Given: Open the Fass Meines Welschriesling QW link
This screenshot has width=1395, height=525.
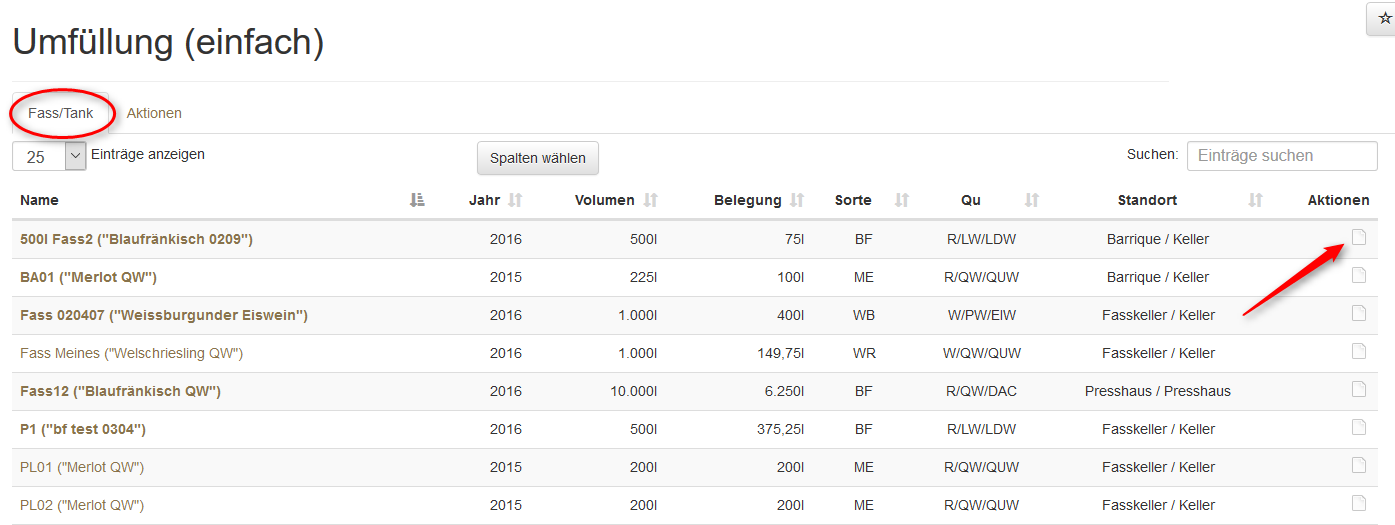Looking at the screenshot, I should (x=131, y=353).
